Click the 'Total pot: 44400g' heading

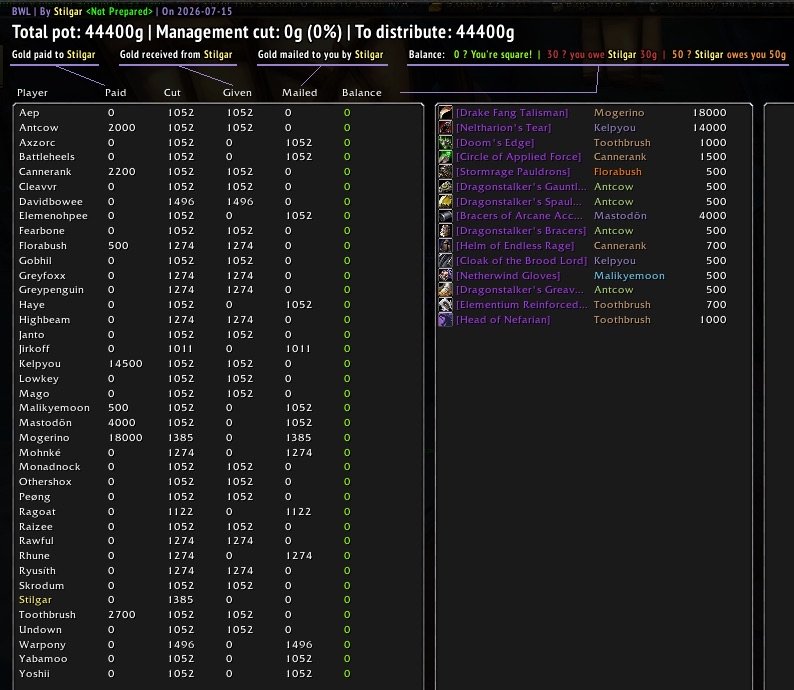(x=78, y=32)
